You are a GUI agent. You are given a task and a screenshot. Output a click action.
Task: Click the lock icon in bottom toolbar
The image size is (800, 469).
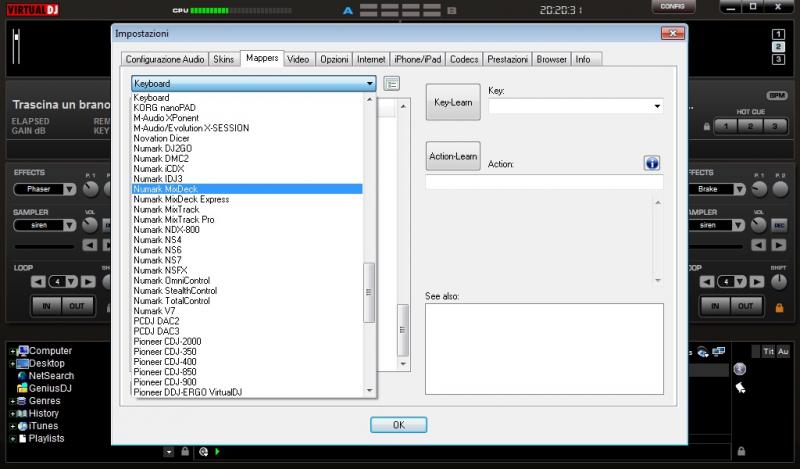(x=185, y=452)
